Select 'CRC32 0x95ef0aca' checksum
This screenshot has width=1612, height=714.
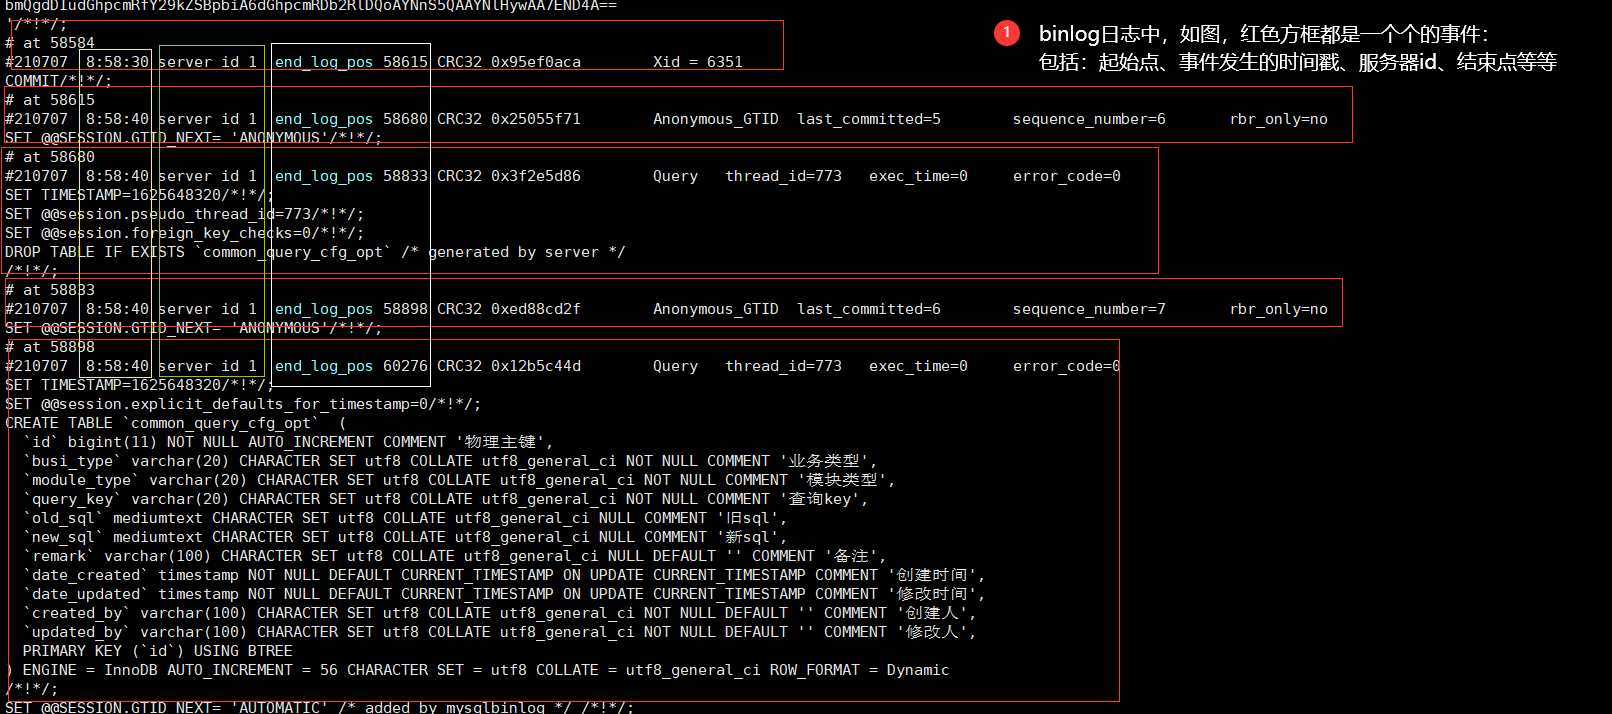tap(509, 62)
